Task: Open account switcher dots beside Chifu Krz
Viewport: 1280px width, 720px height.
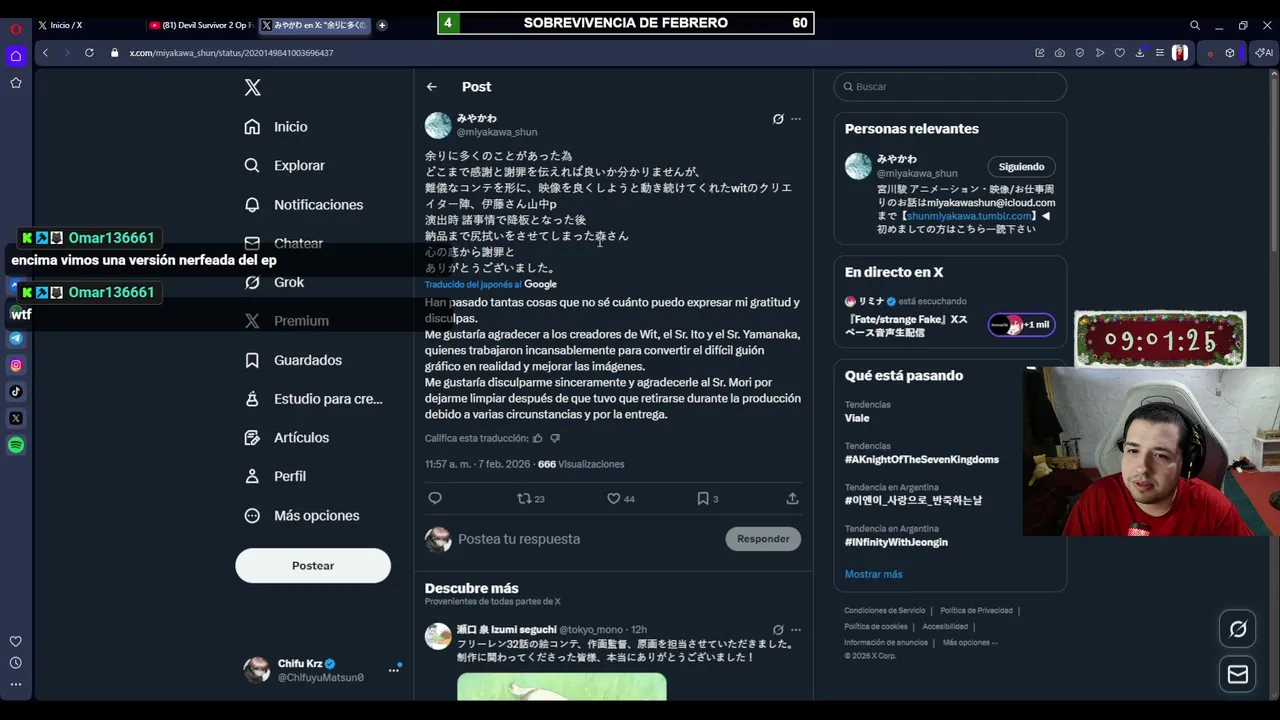Action: point(394,670)
